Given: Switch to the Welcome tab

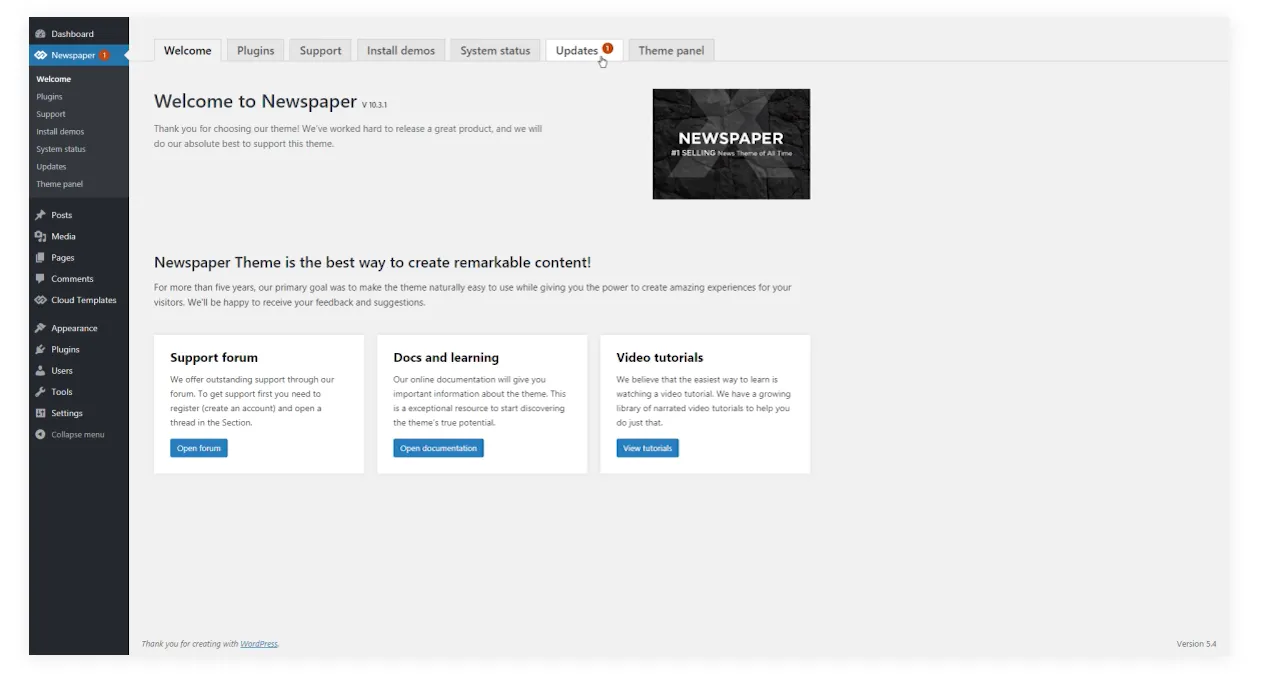Looking at the screenshot, I should [188, 50].
